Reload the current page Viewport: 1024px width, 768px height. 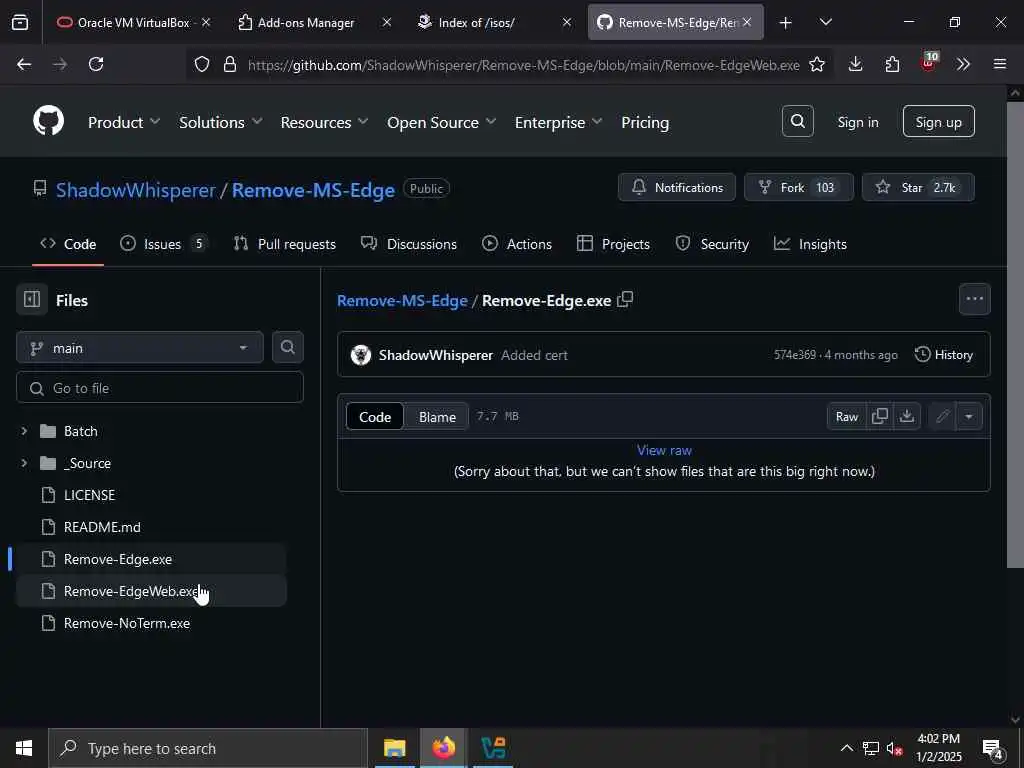(x=96, y=64)
